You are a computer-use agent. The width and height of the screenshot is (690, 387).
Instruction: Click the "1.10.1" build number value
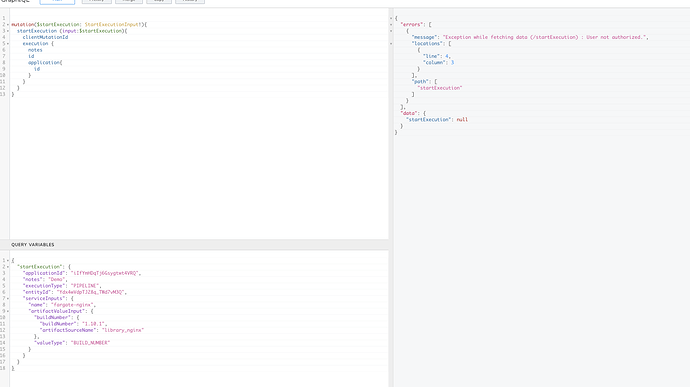pyautogui.click(x=93, y=324)
